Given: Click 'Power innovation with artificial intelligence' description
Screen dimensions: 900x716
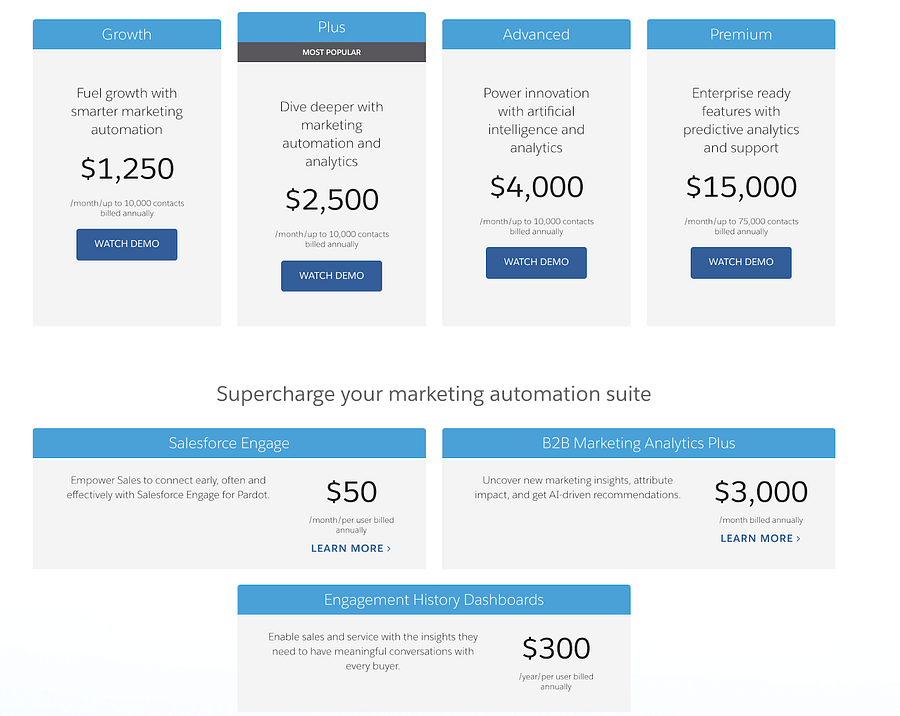Looking at the screenshot, I should pyautogui.click(x=536, y=121).
